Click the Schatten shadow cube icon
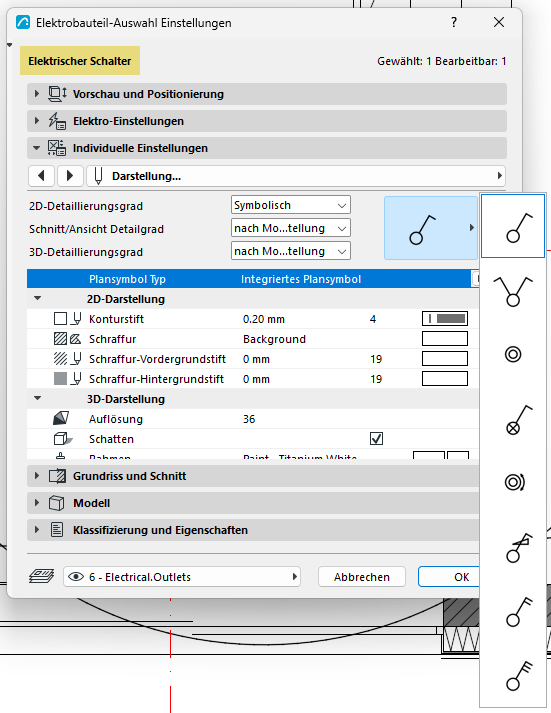551x713 pixels. [63, 439]
